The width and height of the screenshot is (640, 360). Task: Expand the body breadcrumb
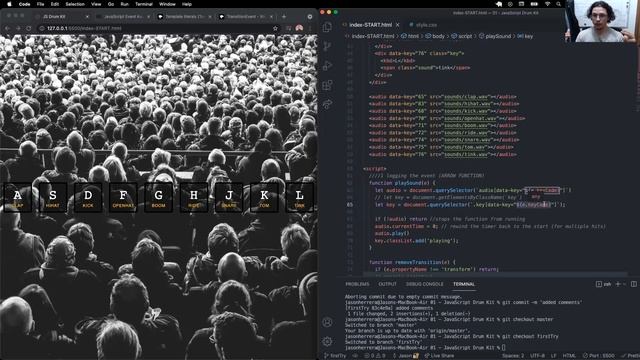[x=435, y=36]
